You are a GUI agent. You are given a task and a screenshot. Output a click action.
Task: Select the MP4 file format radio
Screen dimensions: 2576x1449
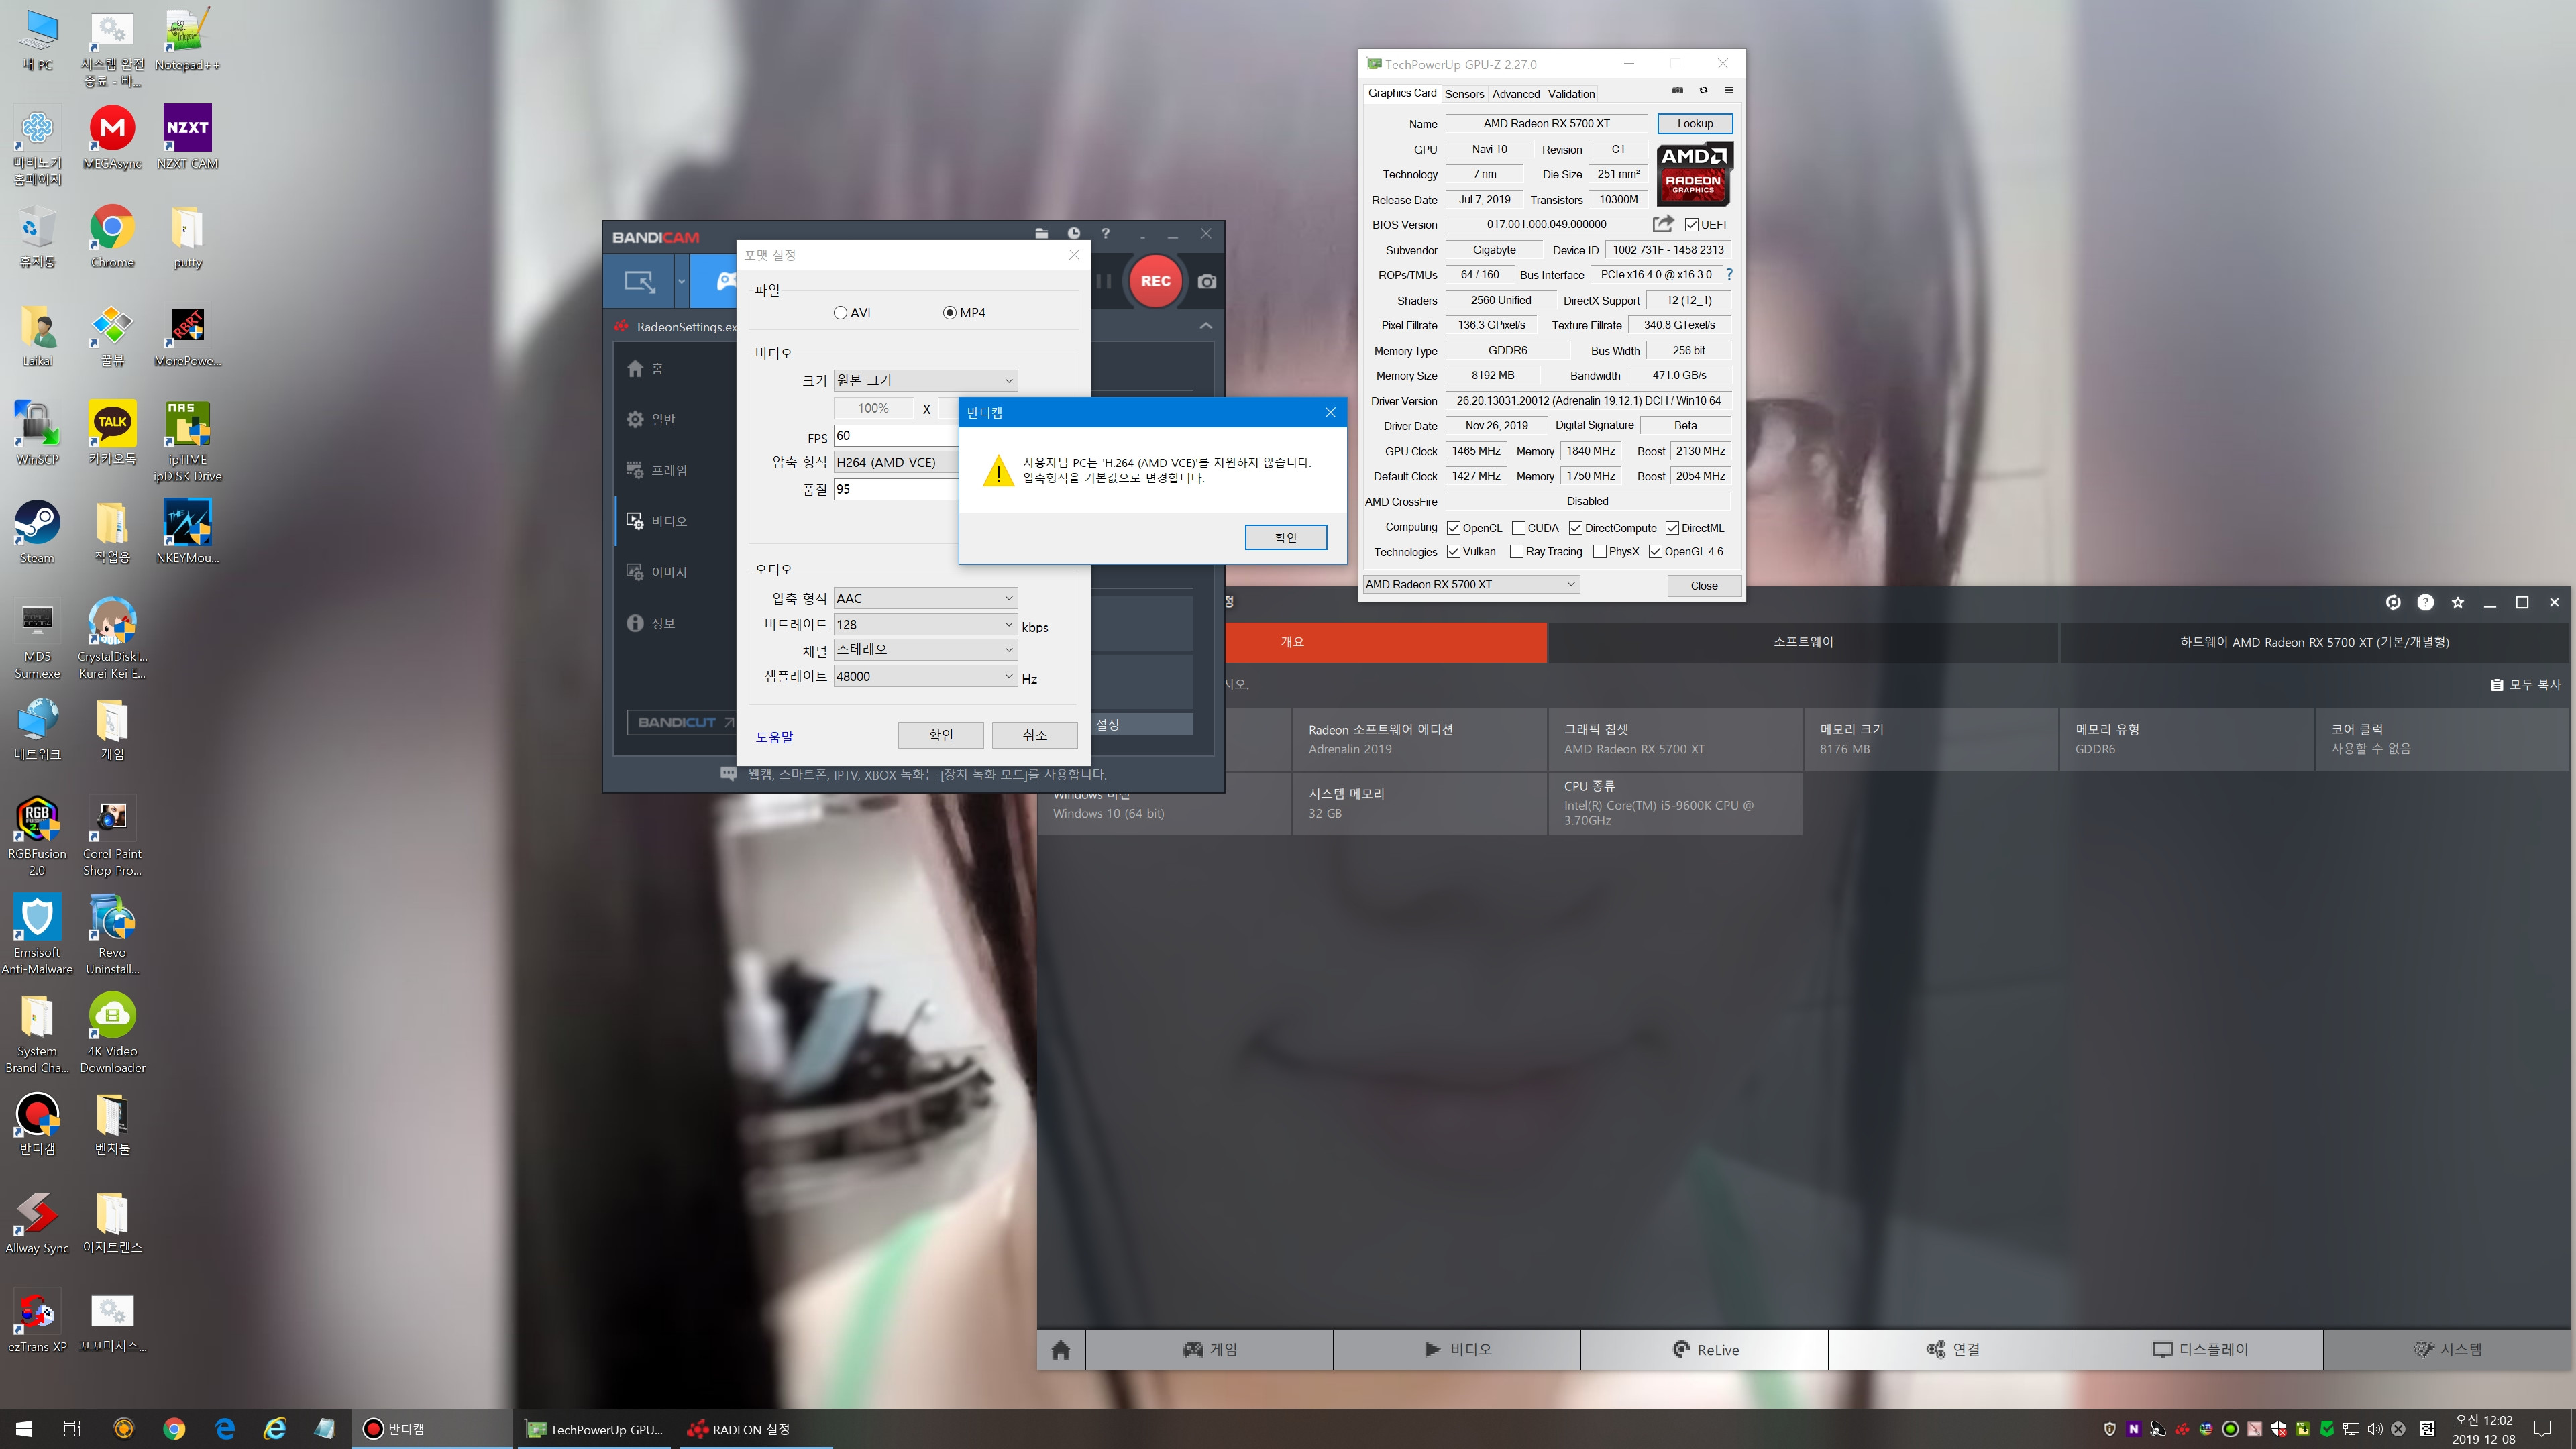[x=949, y=313]
